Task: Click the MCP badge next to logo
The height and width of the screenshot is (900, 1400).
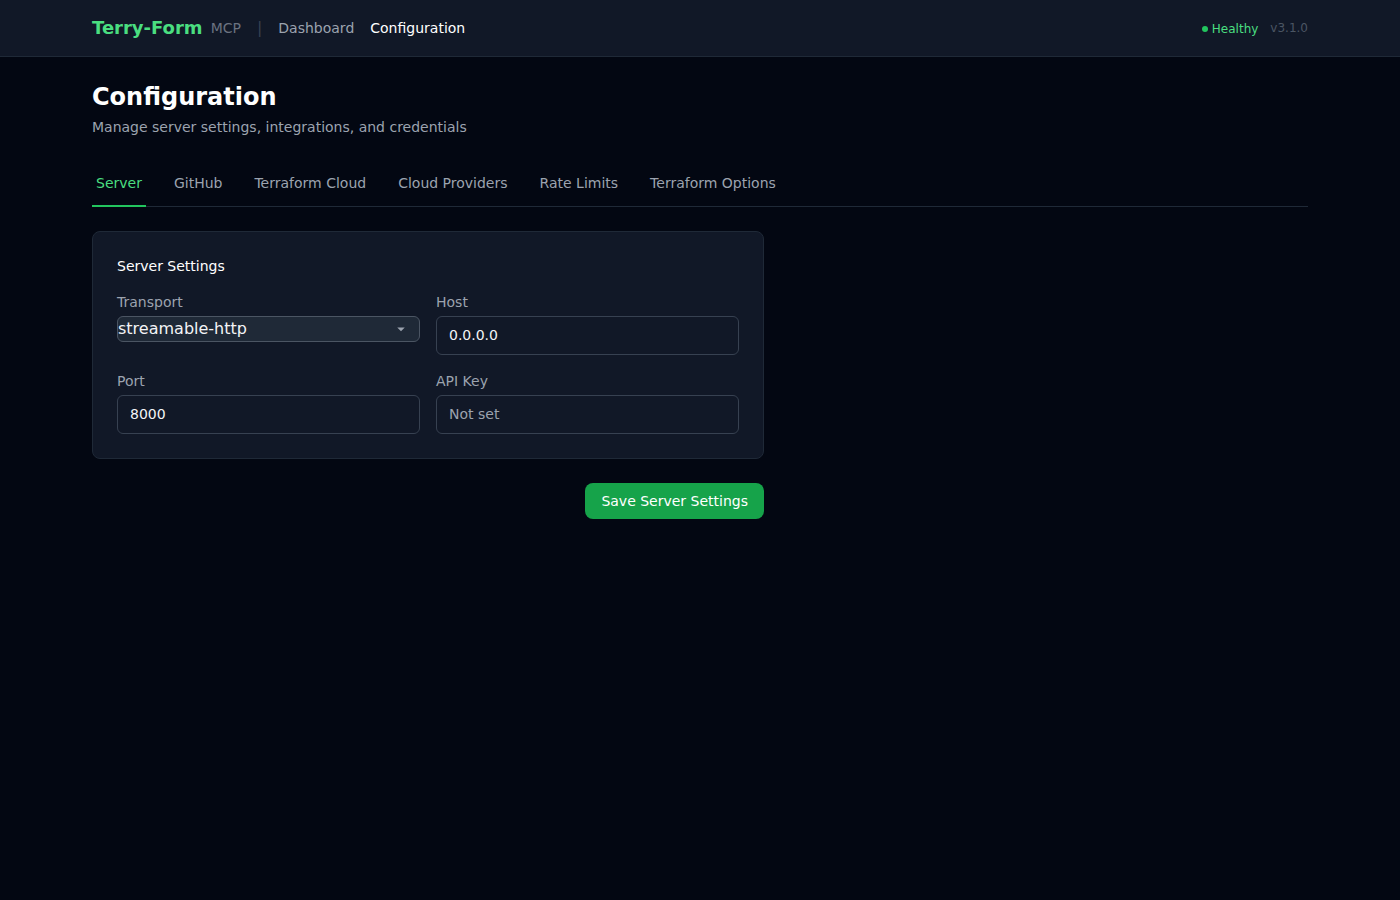Action: [226, 28]
